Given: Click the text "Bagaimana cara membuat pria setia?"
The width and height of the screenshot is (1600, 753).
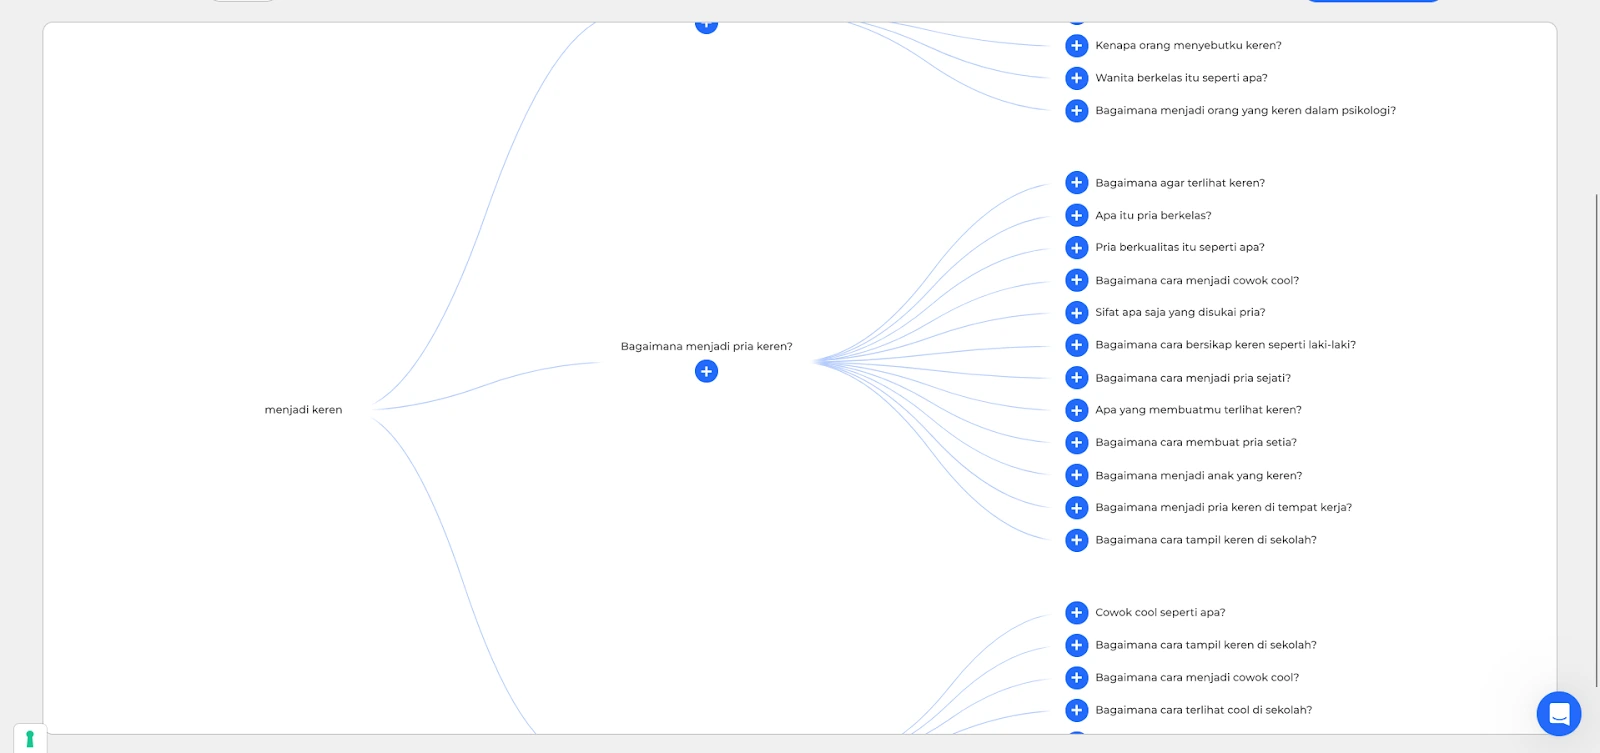Looking at the screenshot, I should [x=1196, y=442].
